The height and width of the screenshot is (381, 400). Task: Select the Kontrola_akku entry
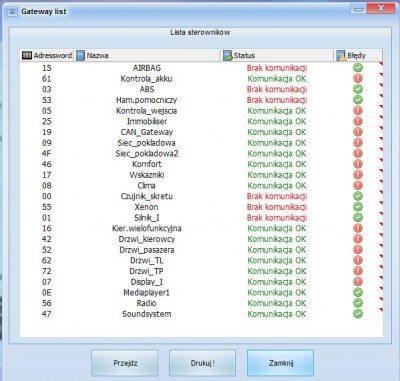click(146, 79)
